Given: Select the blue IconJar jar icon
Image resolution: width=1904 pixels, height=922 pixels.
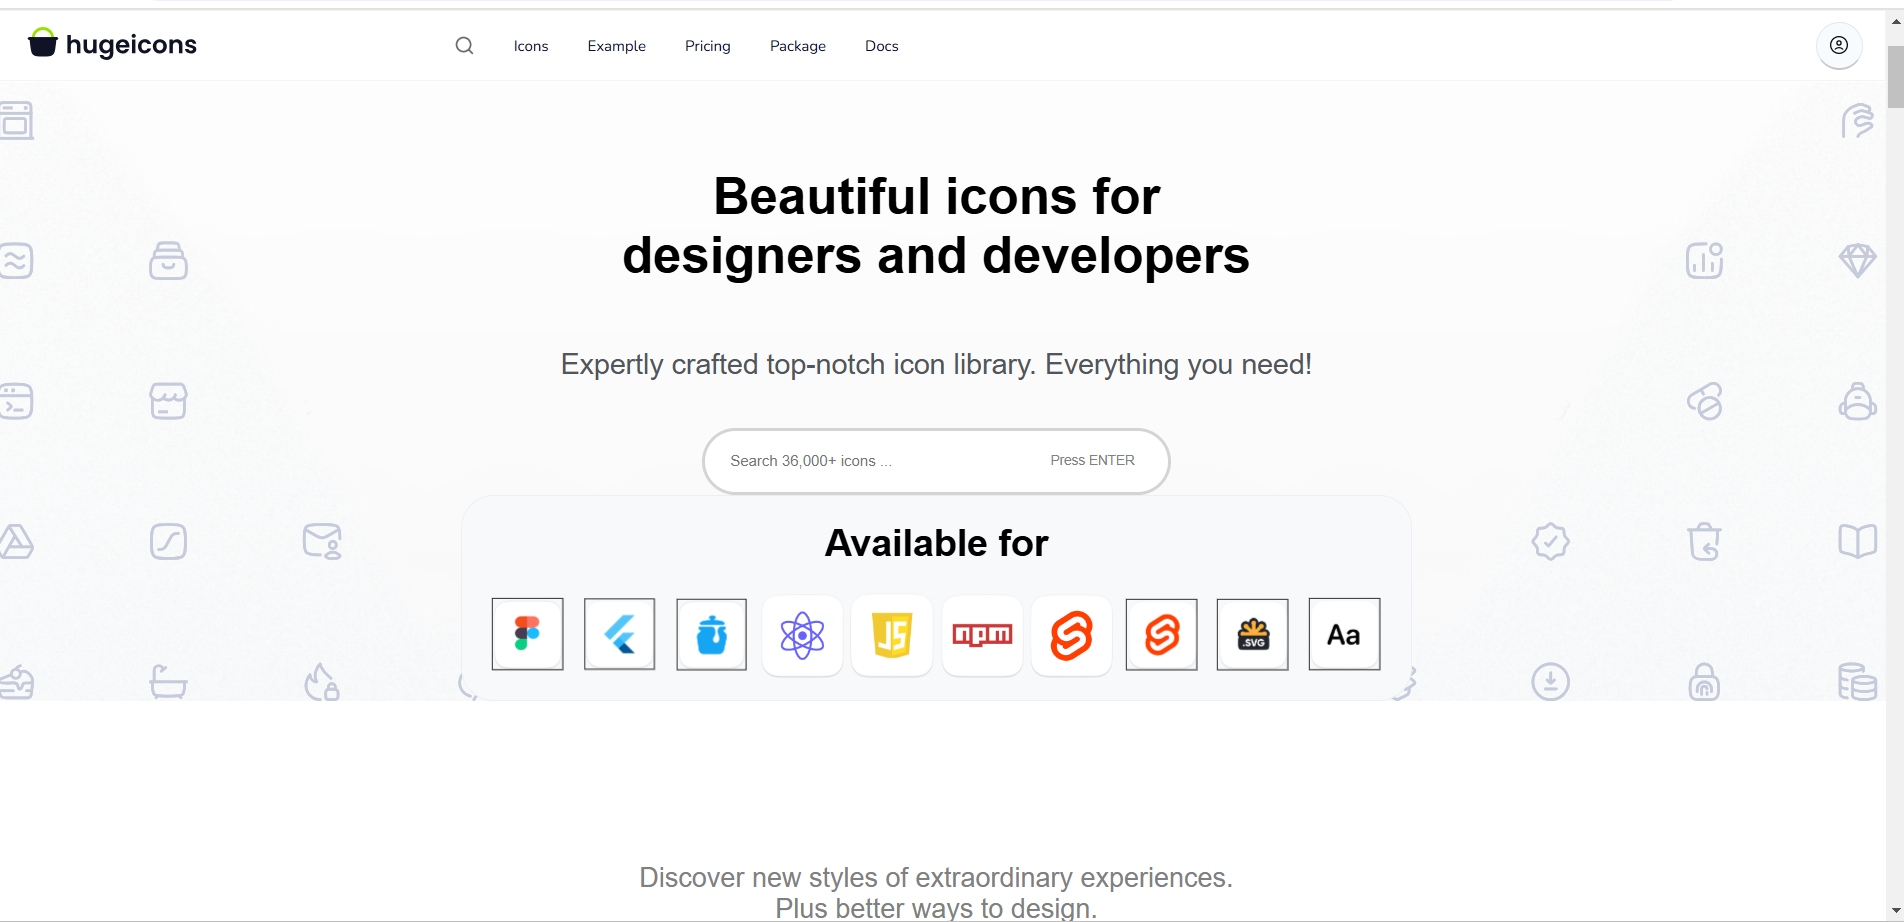Looking at the screenshot, I should tap(711, 634).
